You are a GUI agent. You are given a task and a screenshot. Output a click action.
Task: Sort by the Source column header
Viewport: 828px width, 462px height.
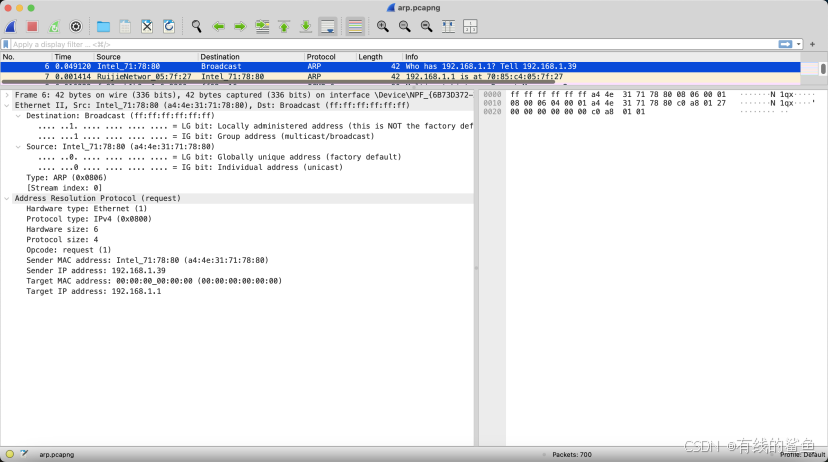point(146,56)
